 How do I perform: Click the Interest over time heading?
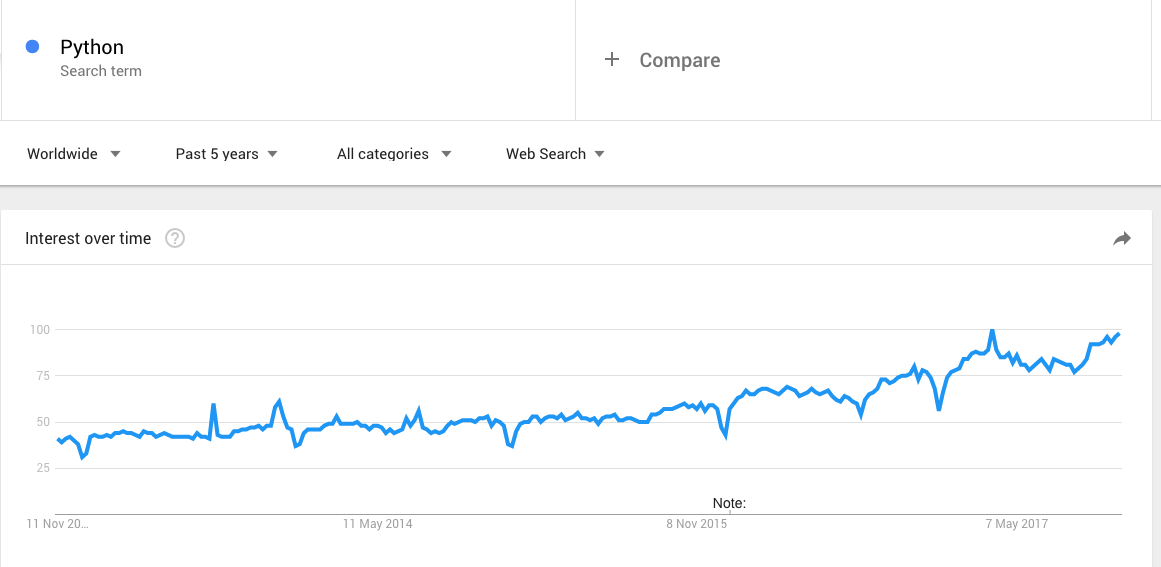(88, 238)
